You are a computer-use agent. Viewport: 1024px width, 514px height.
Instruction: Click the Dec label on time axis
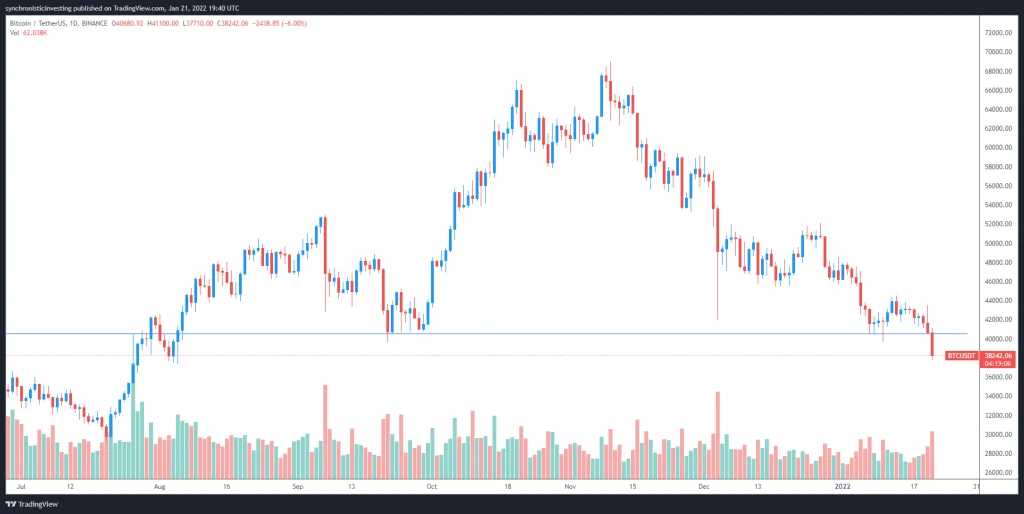pos(703,487)
